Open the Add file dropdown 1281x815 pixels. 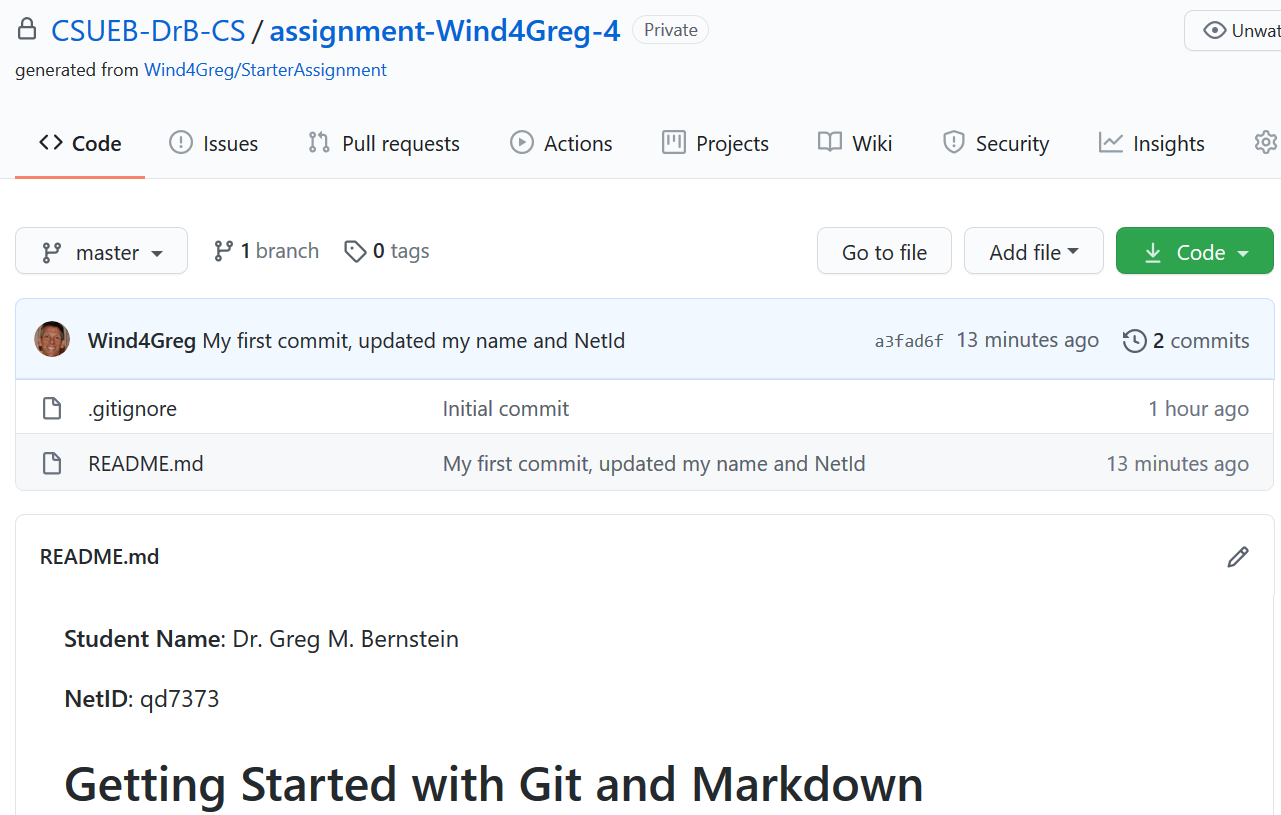pyautogui.click(x=1033, y=252)
